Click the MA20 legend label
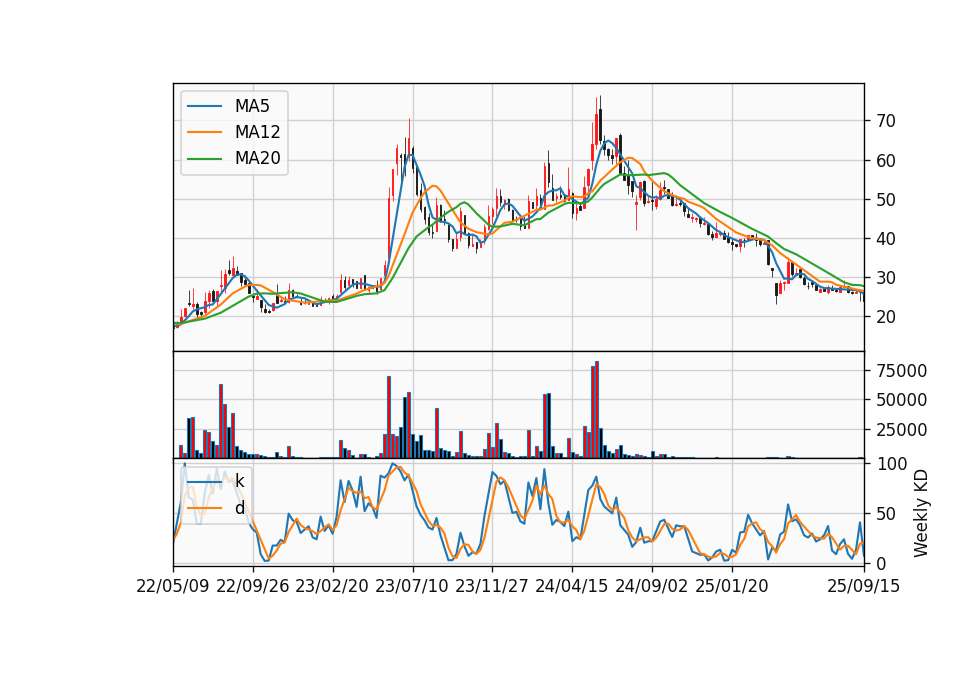This screenshot has height=690, width=960. tap(257, 159)
